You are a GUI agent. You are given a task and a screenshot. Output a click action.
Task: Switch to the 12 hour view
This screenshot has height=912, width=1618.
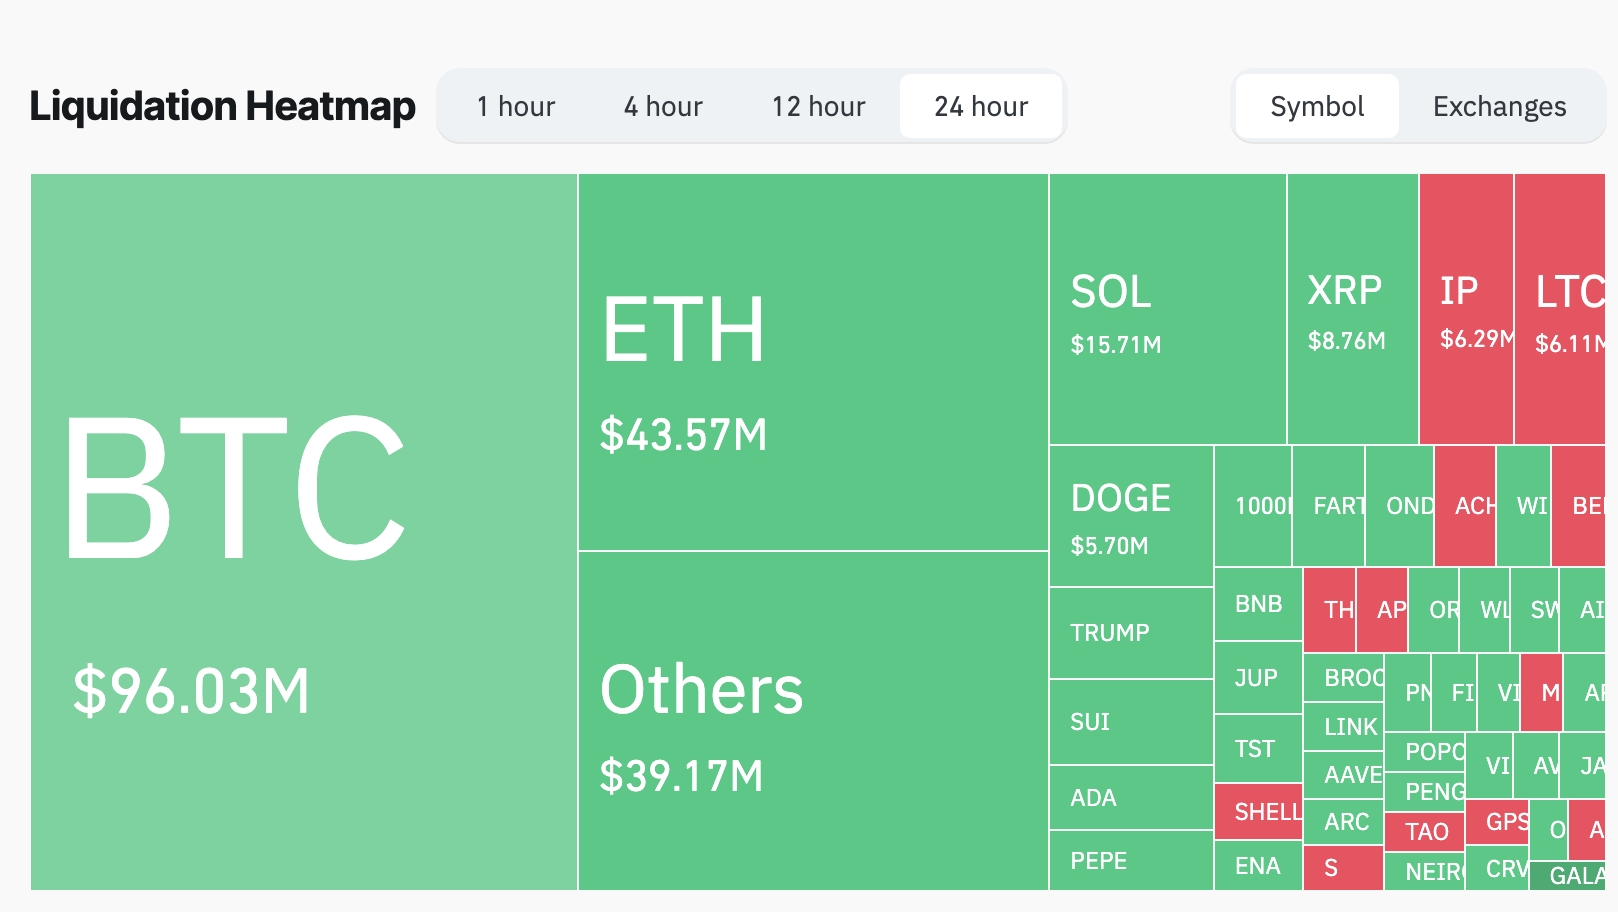pos(817,106)
